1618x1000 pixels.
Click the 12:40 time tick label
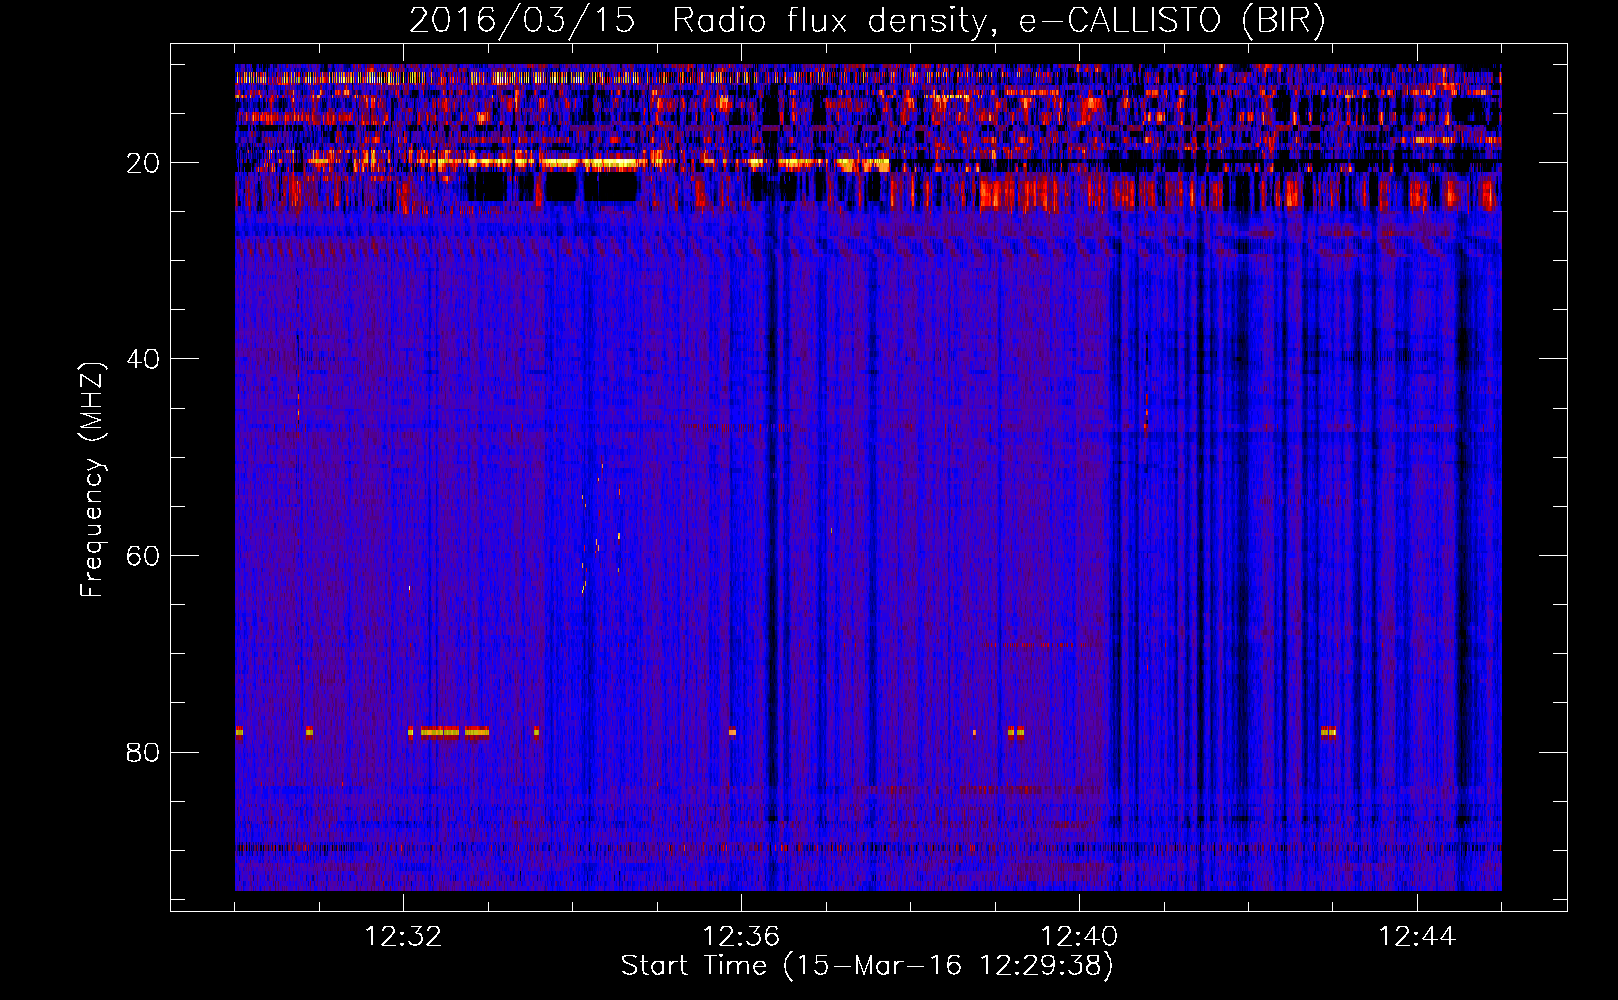click(x=1079, y=937)
